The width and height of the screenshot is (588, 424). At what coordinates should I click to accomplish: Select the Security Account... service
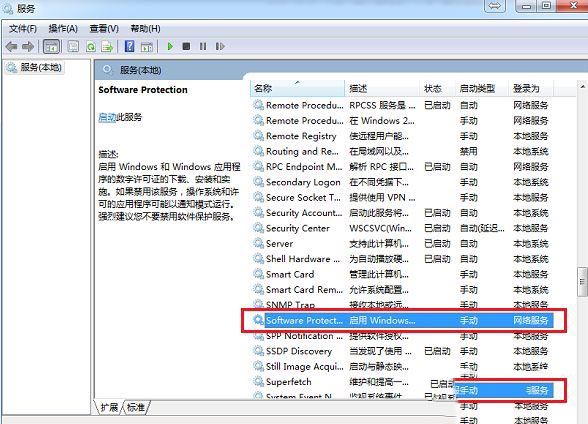304,213
